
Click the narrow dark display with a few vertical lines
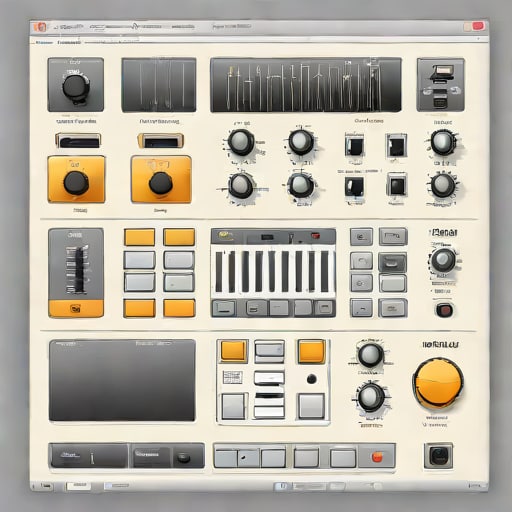pos(159,85)
